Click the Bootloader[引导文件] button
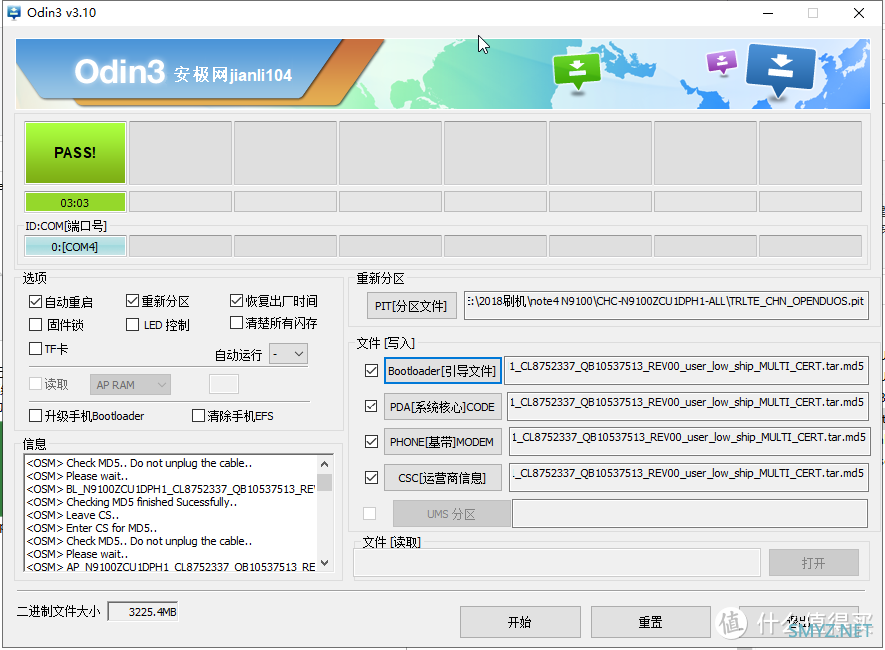Screen dimensions: 885x650 point(442,371)
